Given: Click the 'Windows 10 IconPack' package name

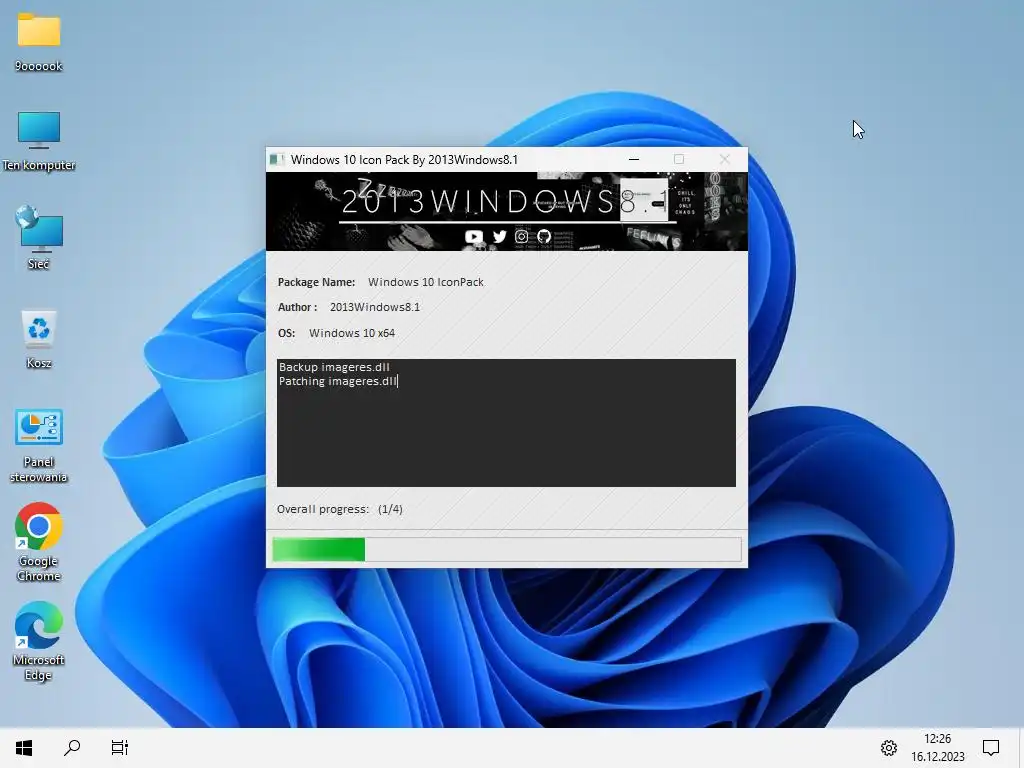Looking at the screenshot, I should tap(426, 282).
